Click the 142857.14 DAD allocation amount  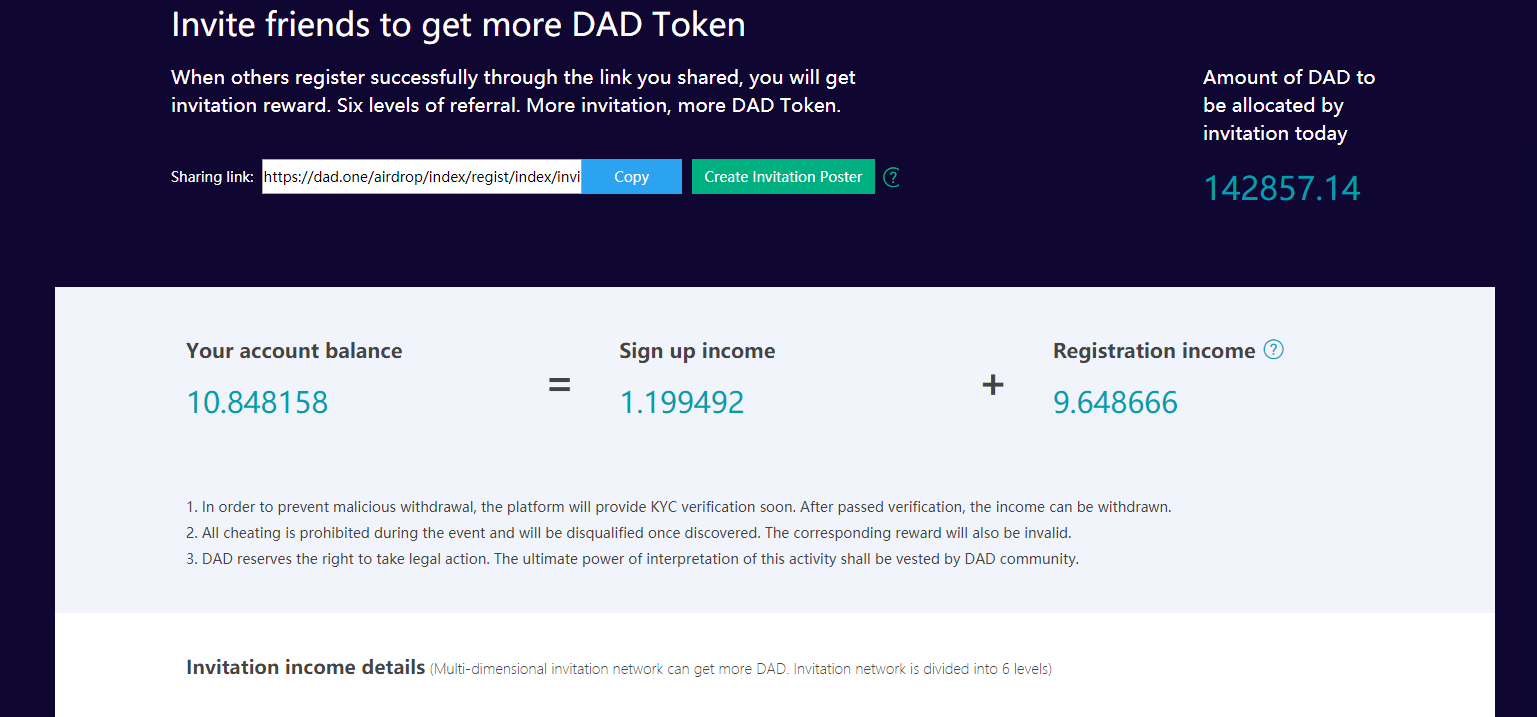coord(1281,189)
